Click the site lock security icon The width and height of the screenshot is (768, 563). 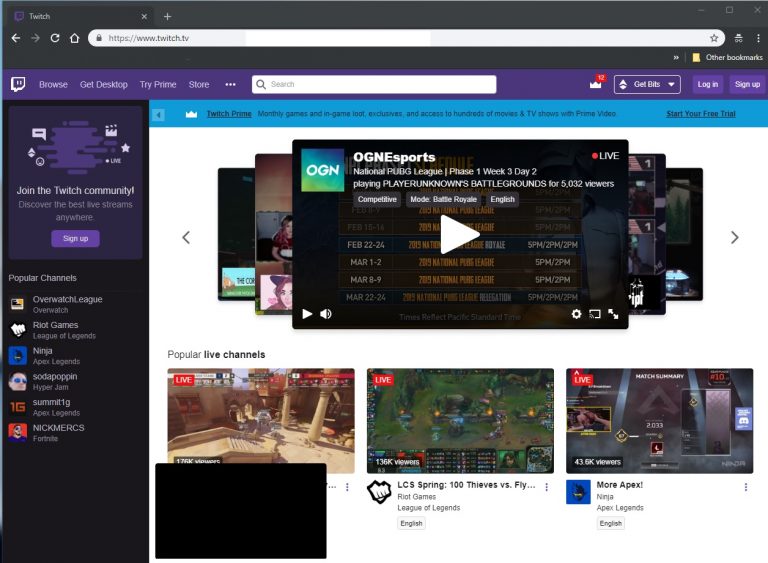coord(99,38)
